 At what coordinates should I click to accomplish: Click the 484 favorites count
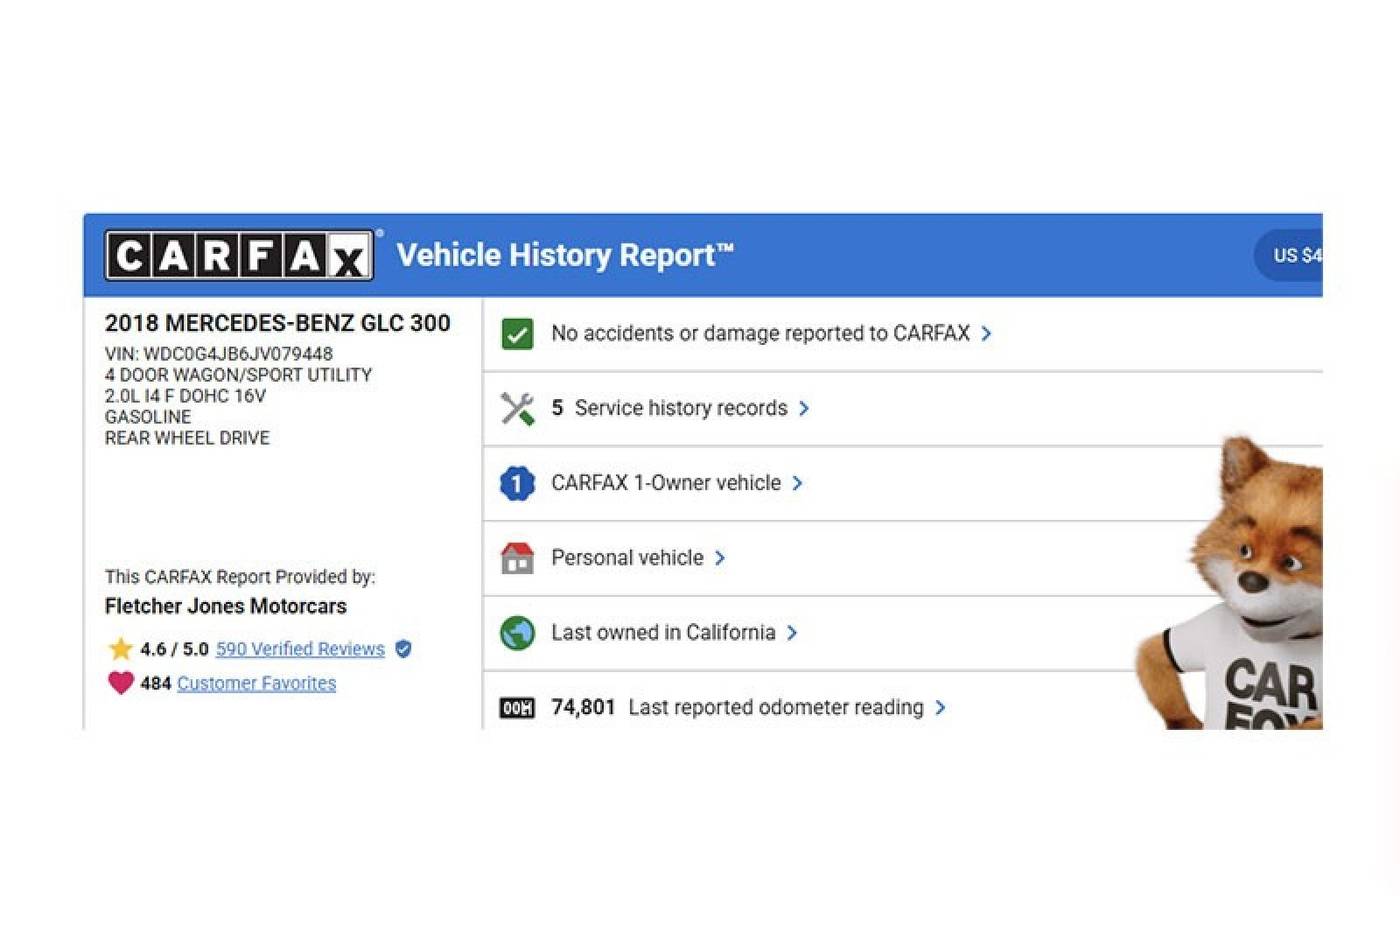tap(155, 683)
